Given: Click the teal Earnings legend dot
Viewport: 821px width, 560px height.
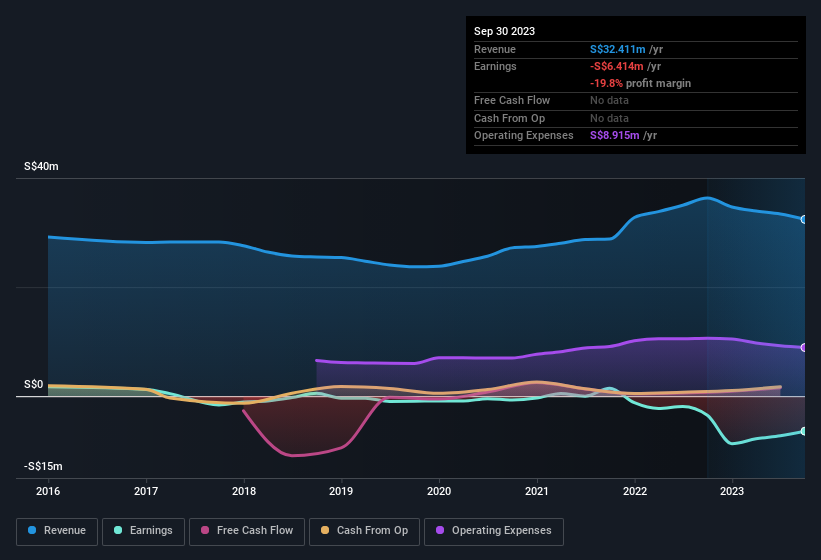Looking at the screenshot, I should pyautogui.click(x=118, y=530).
